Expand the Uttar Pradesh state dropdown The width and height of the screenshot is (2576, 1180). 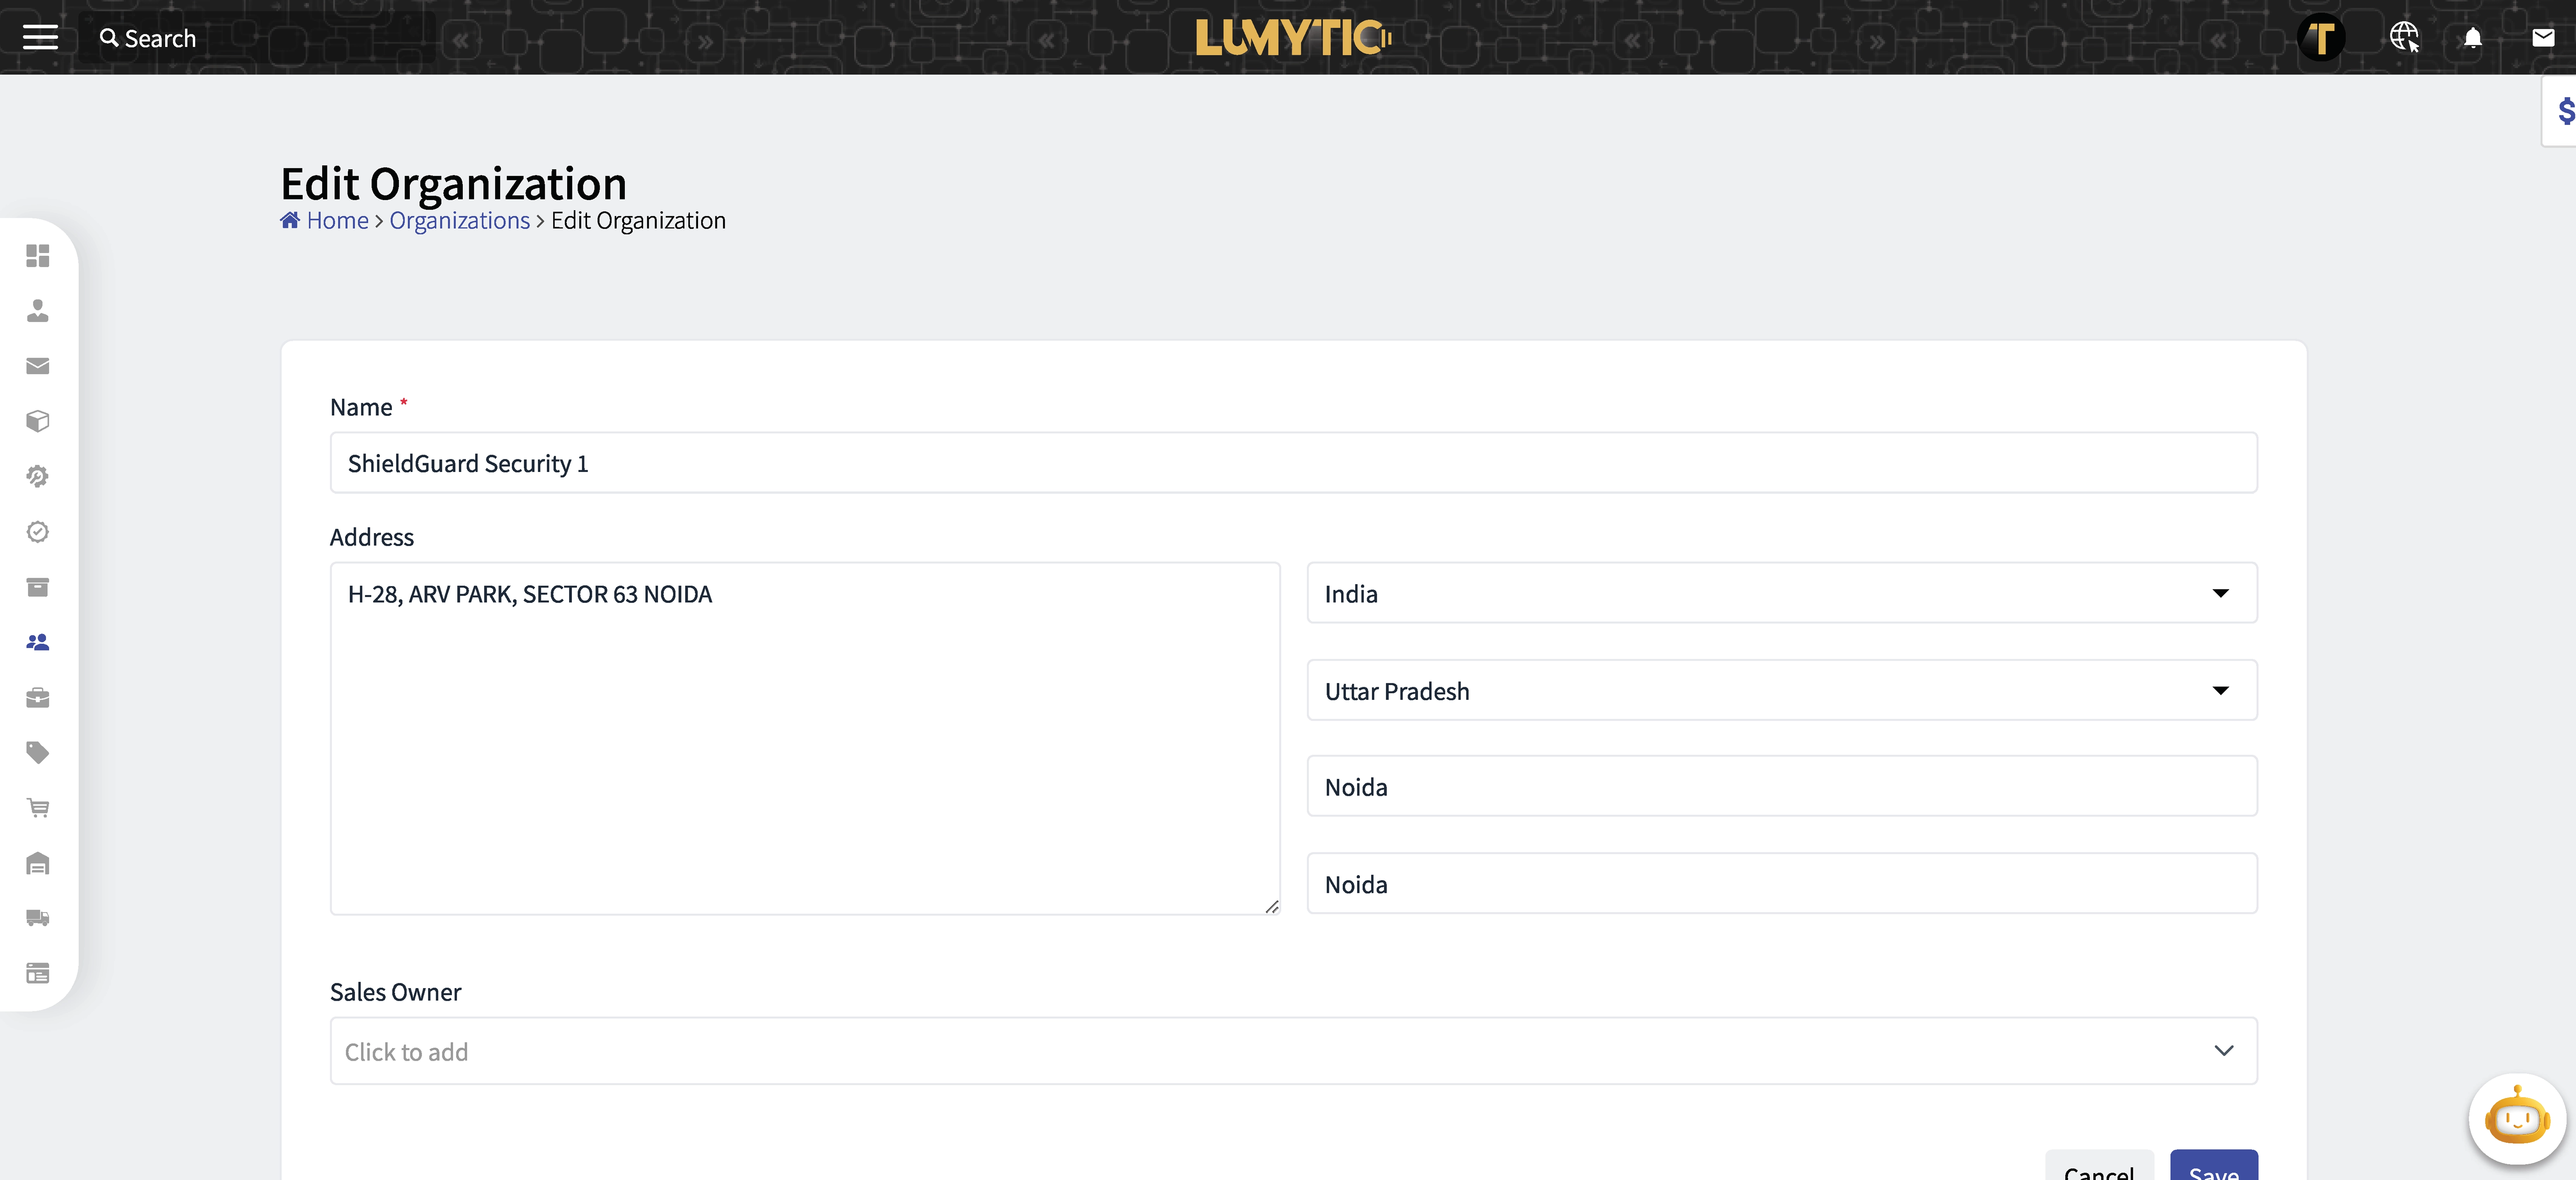[x=2220, y=690]
